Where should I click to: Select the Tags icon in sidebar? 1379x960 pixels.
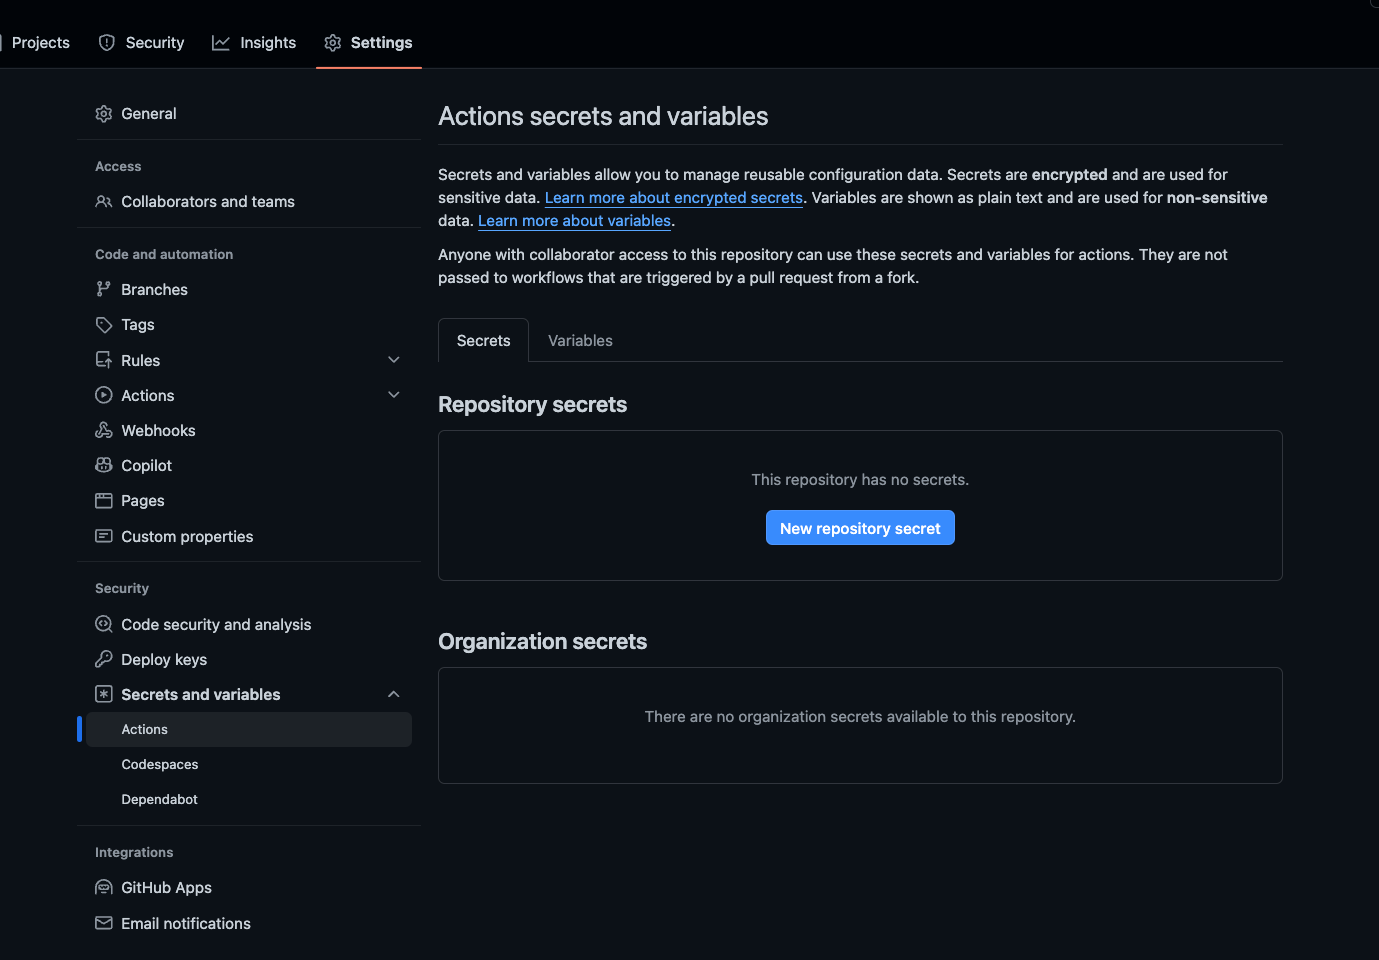click(x=104, y=324)
